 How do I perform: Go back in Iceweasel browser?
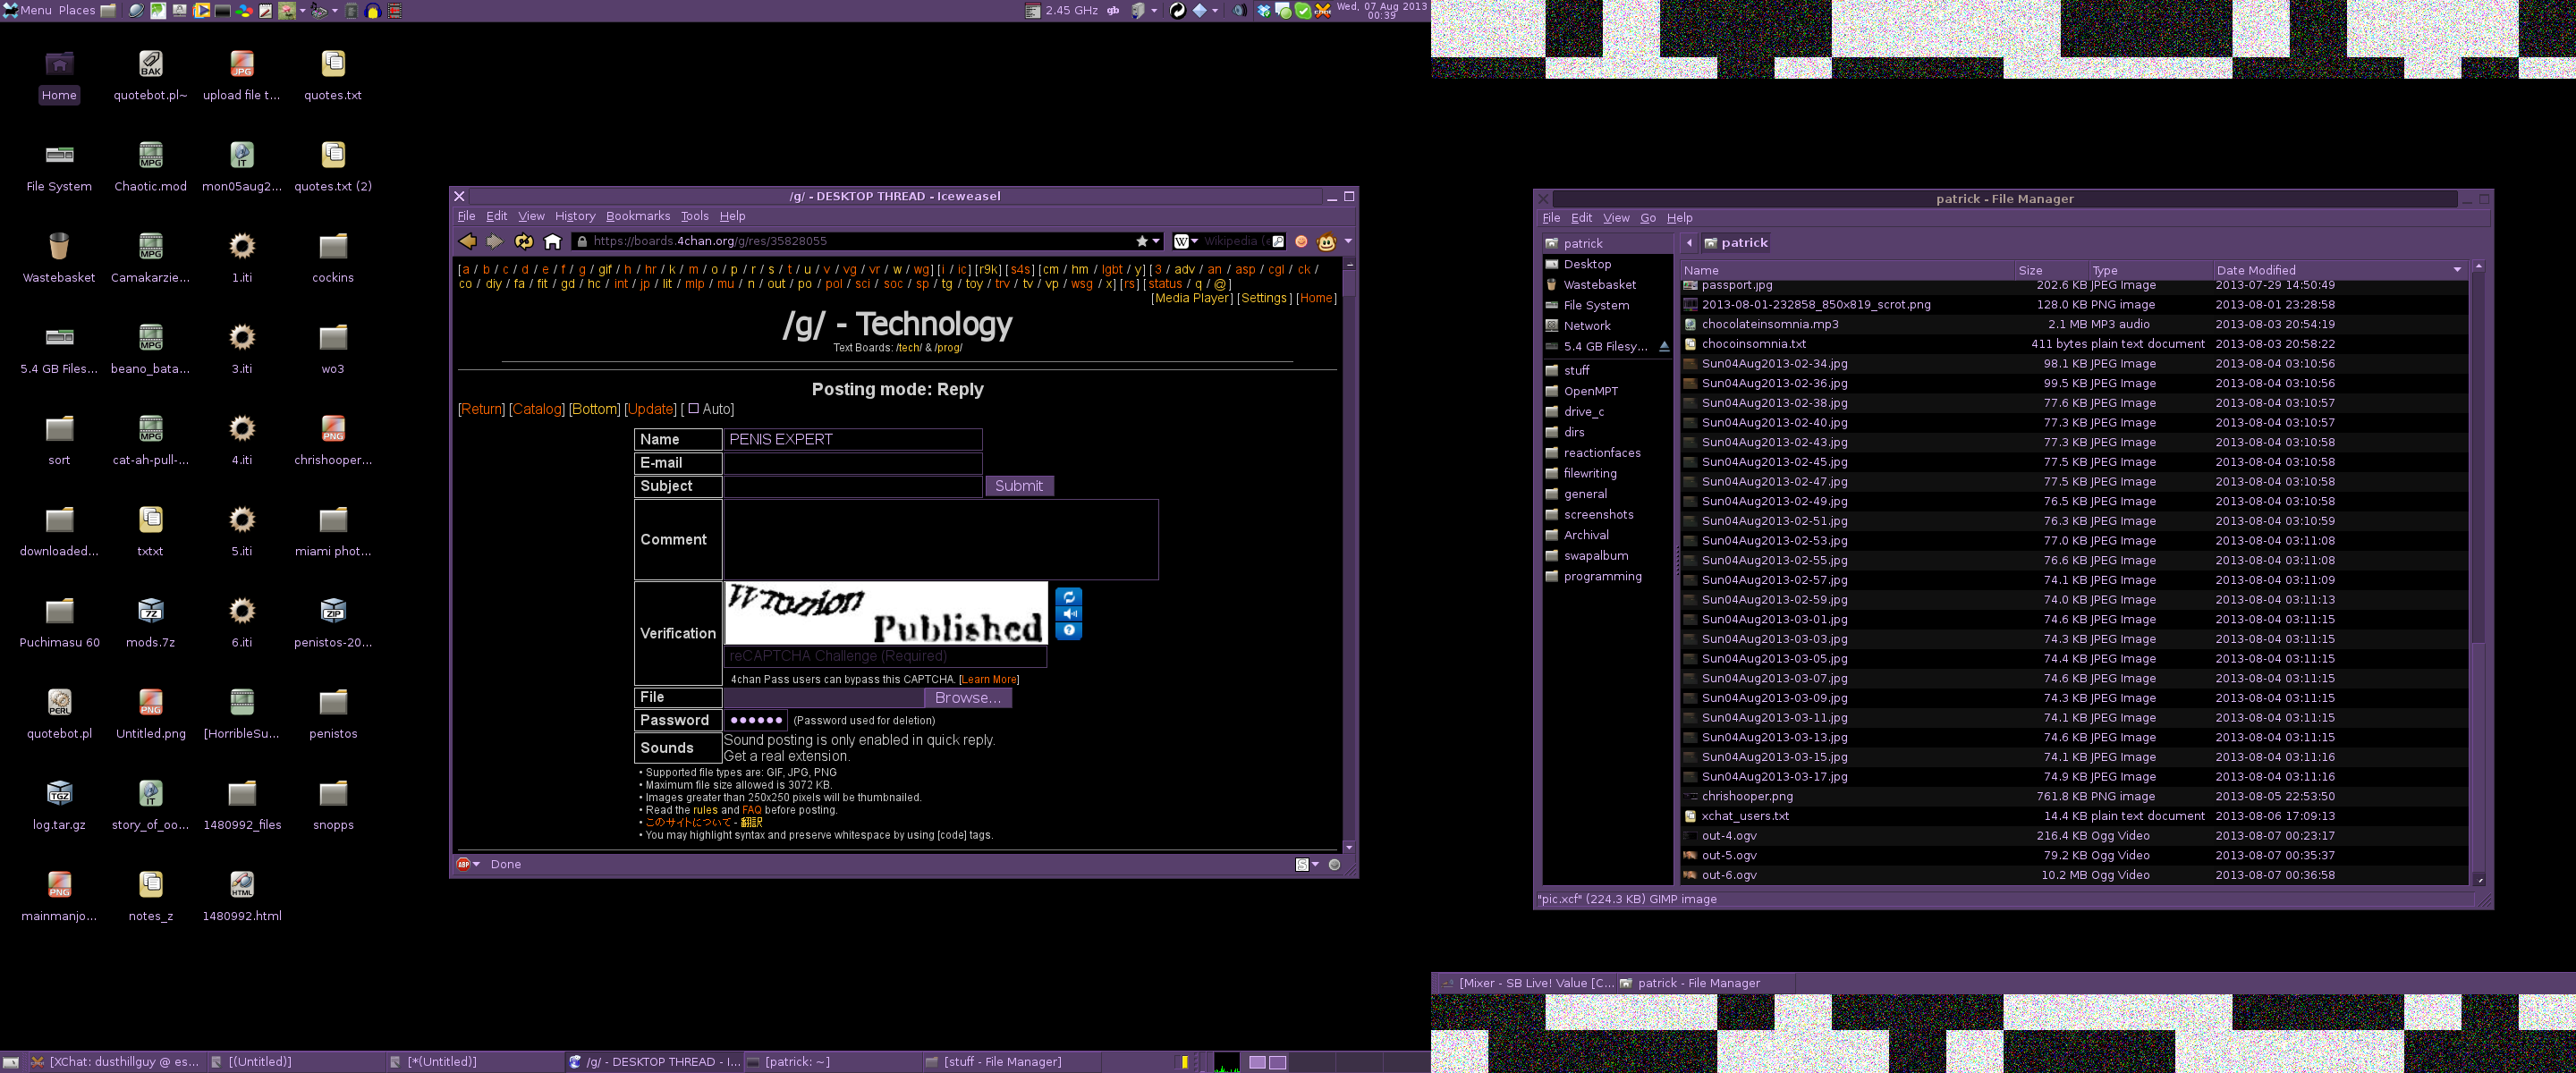(467, 241)
